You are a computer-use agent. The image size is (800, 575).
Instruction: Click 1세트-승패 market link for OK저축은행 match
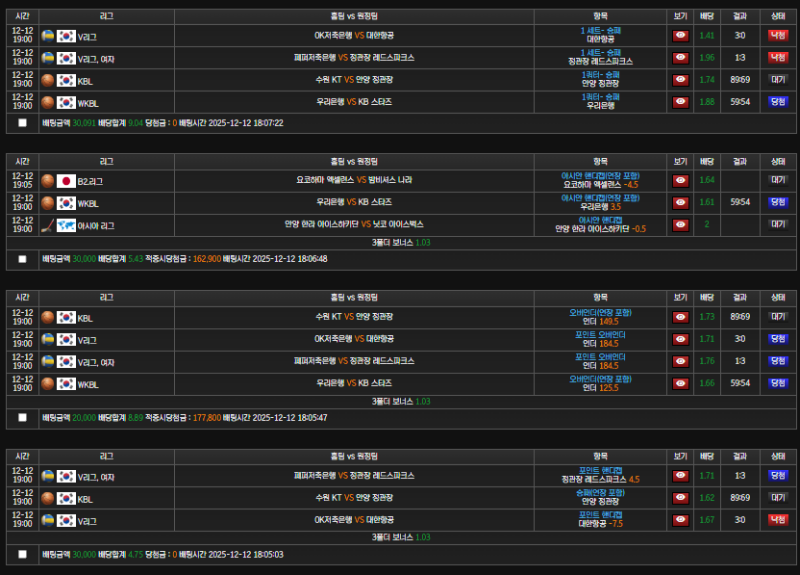[x=600, y=30]
